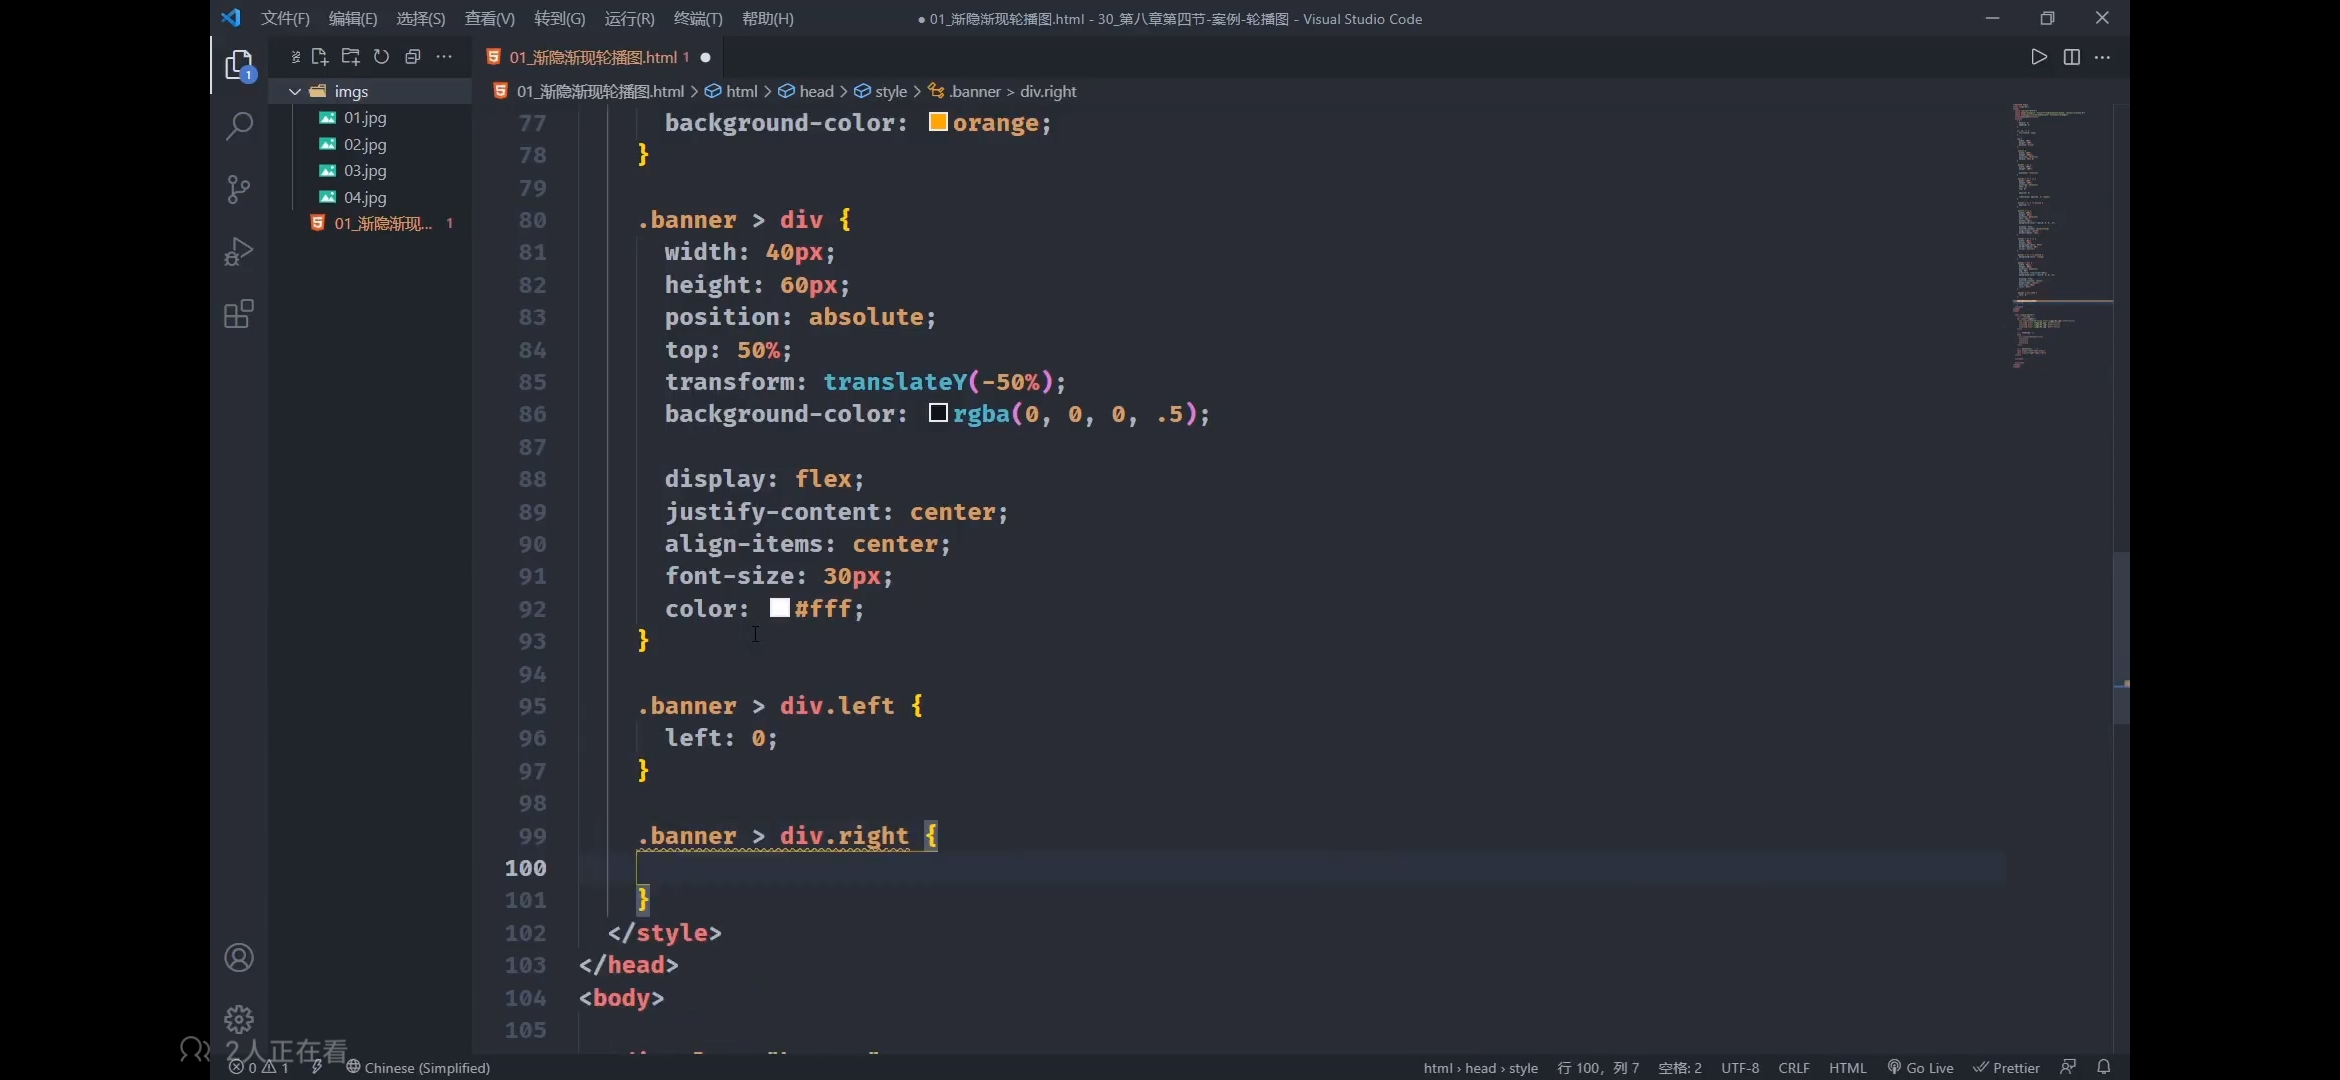Open the Explorer view in activity bar
2340x1080 pixels.
(239, 66)
